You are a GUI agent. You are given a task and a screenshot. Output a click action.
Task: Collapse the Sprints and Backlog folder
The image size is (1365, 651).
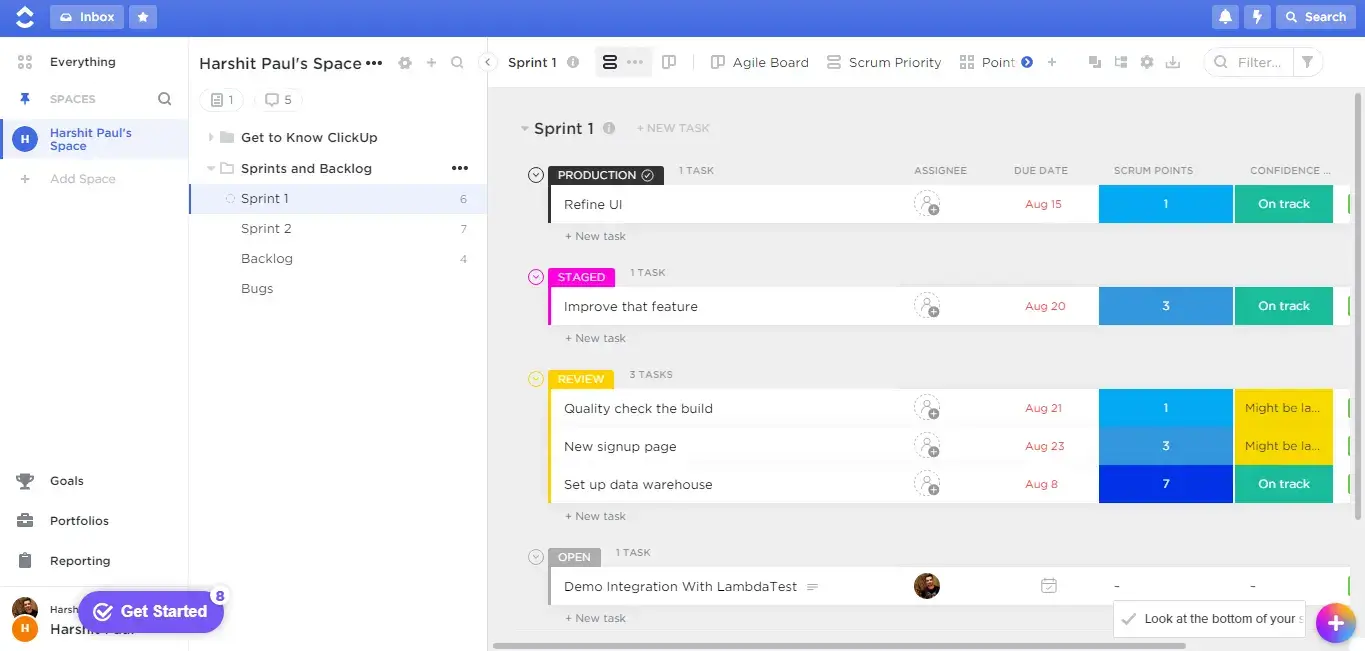[209, 168]
